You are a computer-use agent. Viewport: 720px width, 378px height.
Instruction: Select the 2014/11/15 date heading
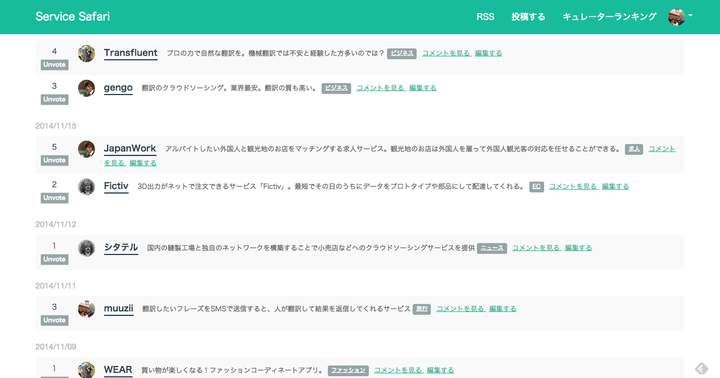pos(56,126)
